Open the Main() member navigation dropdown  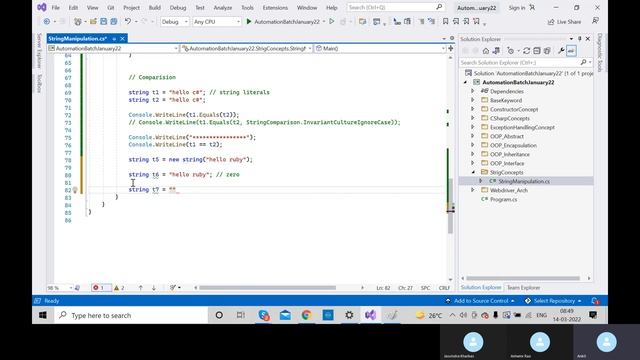tap(380, 48)
